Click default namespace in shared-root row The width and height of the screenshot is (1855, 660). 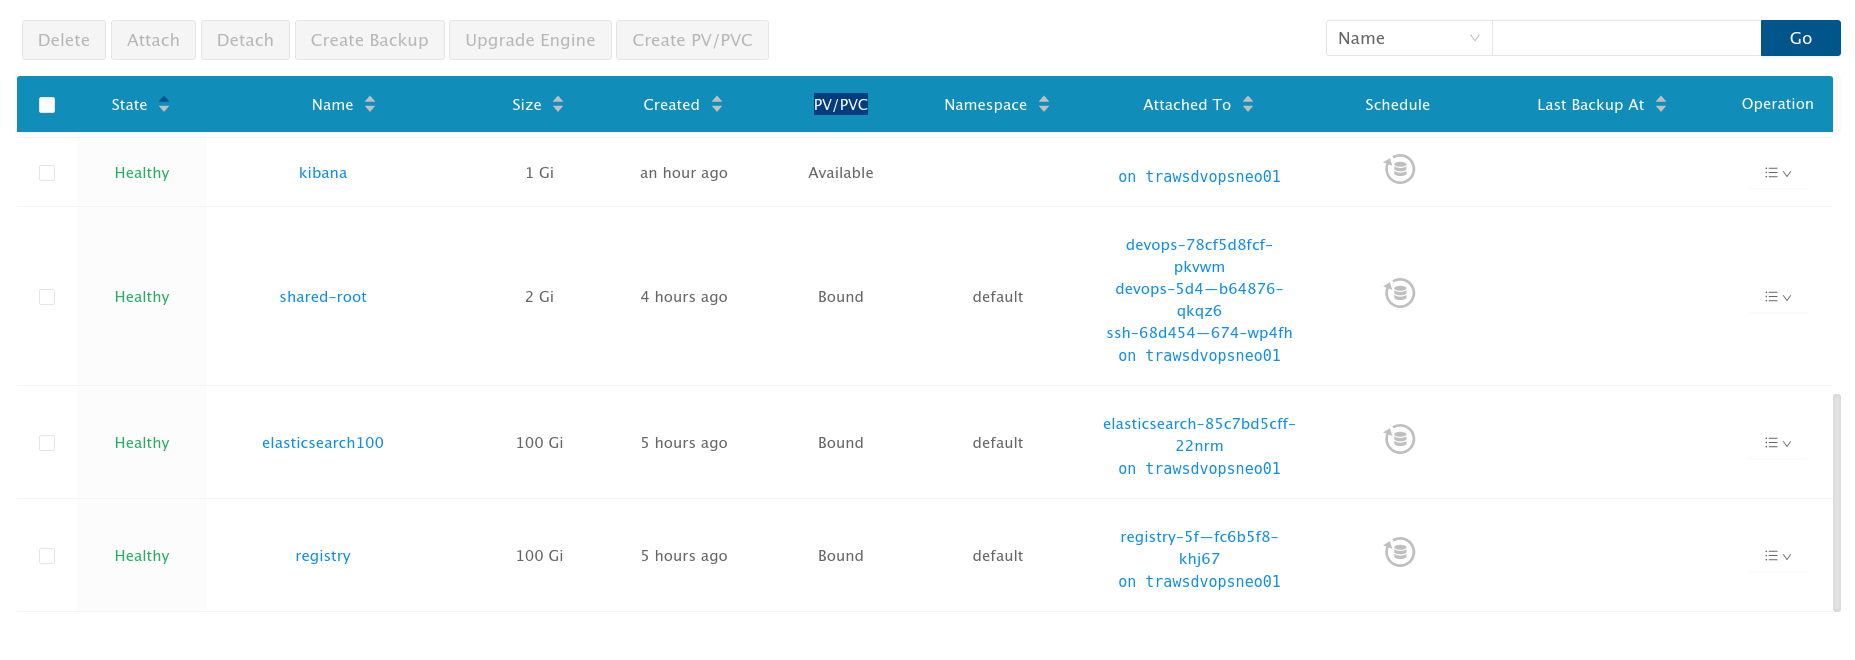coord(998,297)
